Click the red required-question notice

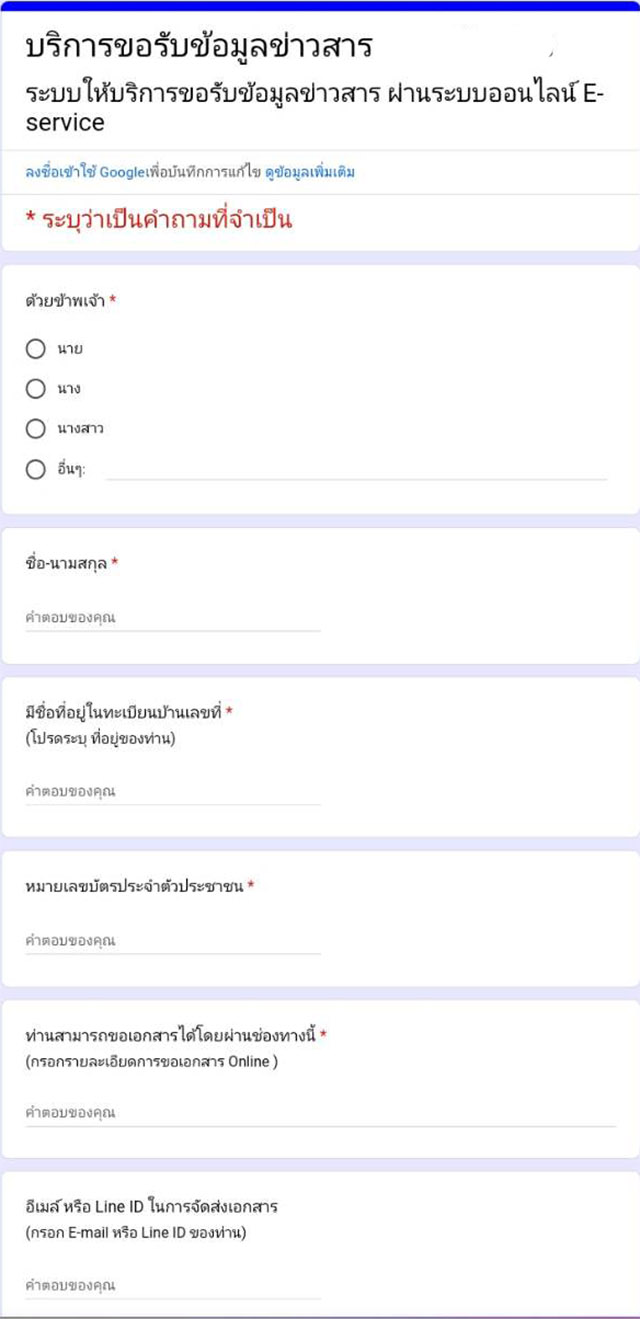159,219
